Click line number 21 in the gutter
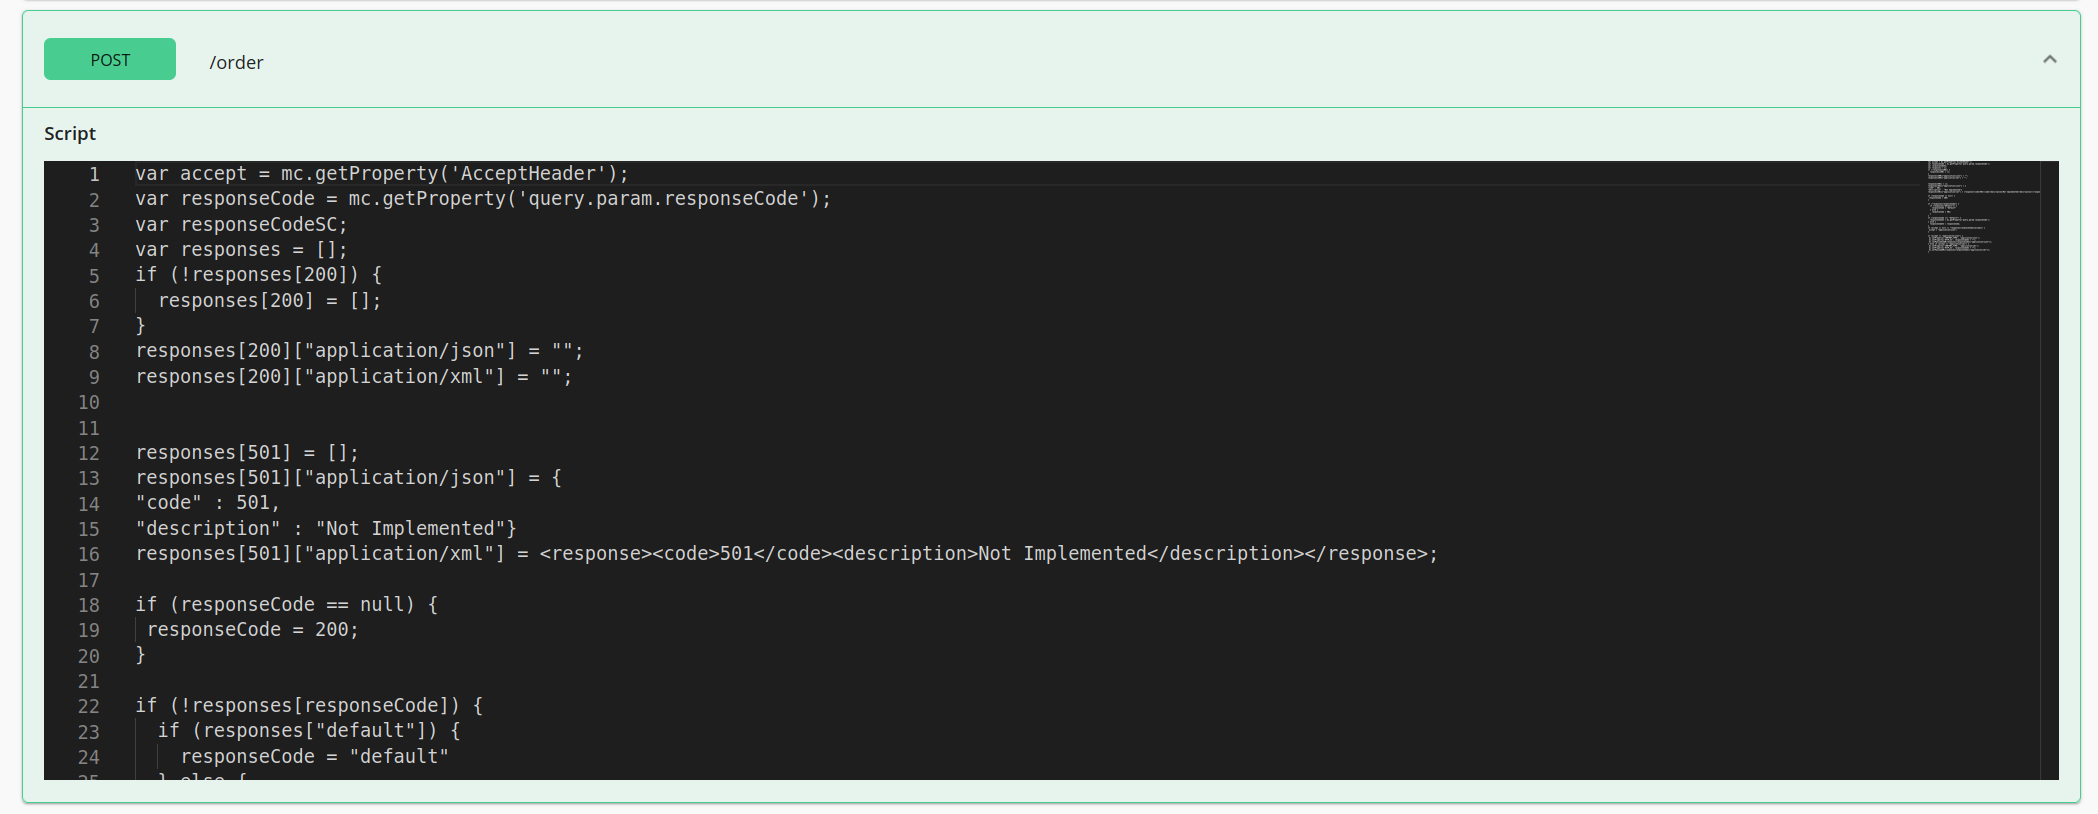2098x814 pixels. click(x=89, y=681)
